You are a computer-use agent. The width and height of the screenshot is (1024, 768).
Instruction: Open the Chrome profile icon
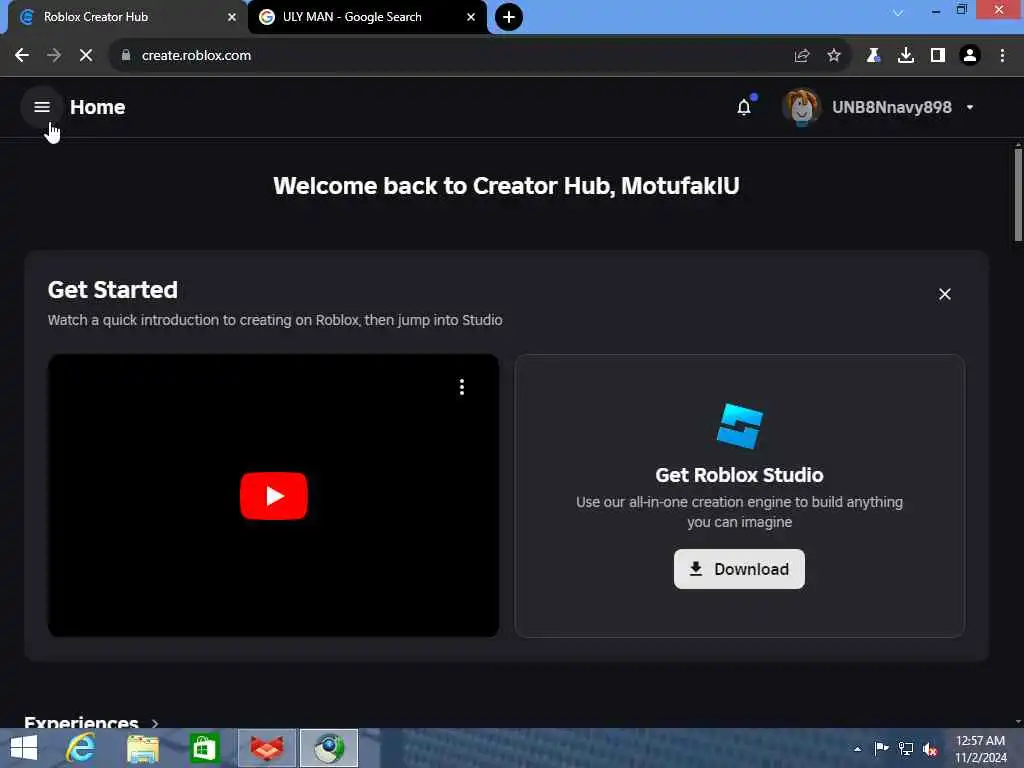click(x=970, y=56)
